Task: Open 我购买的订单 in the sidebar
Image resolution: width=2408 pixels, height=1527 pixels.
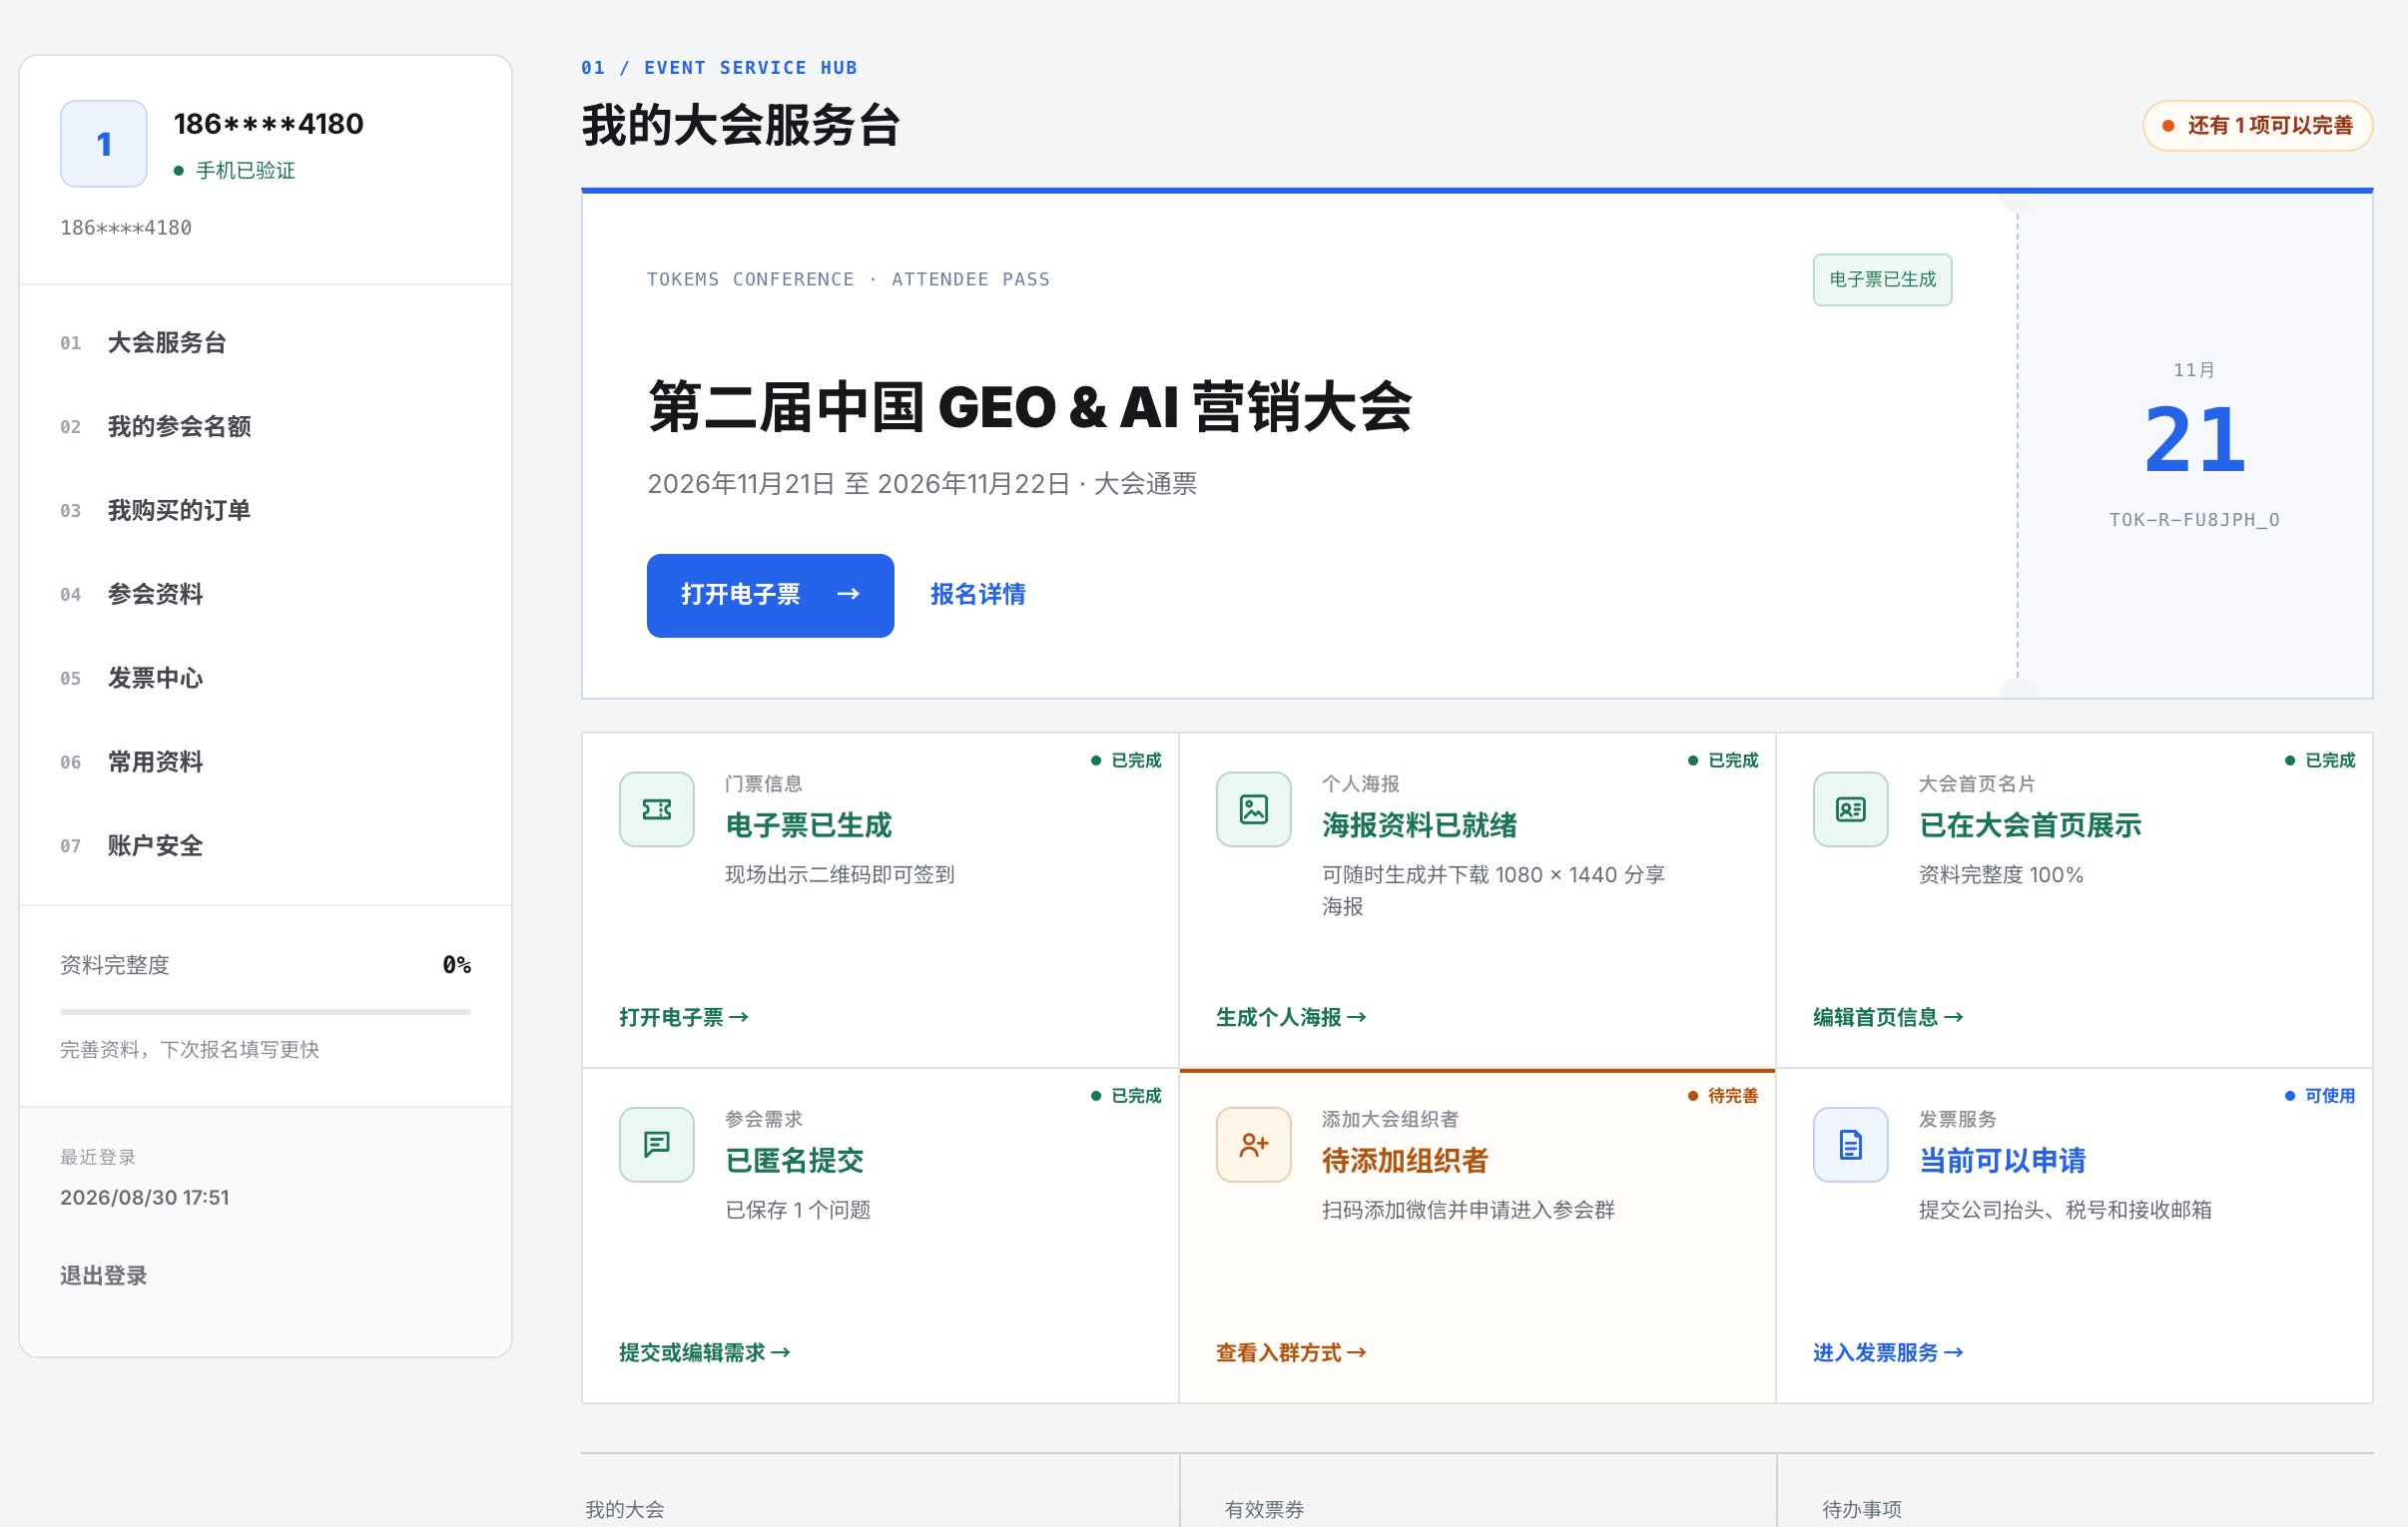Action: (265, 511)
